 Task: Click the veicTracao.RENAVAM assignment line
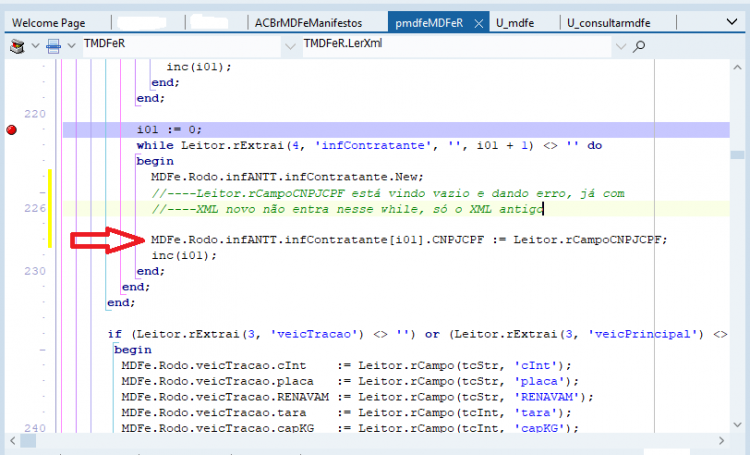[x=357, y=397]
